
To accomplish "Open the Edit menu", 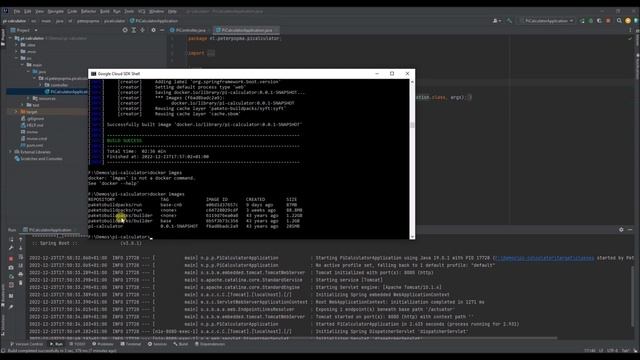I will 27,11.
